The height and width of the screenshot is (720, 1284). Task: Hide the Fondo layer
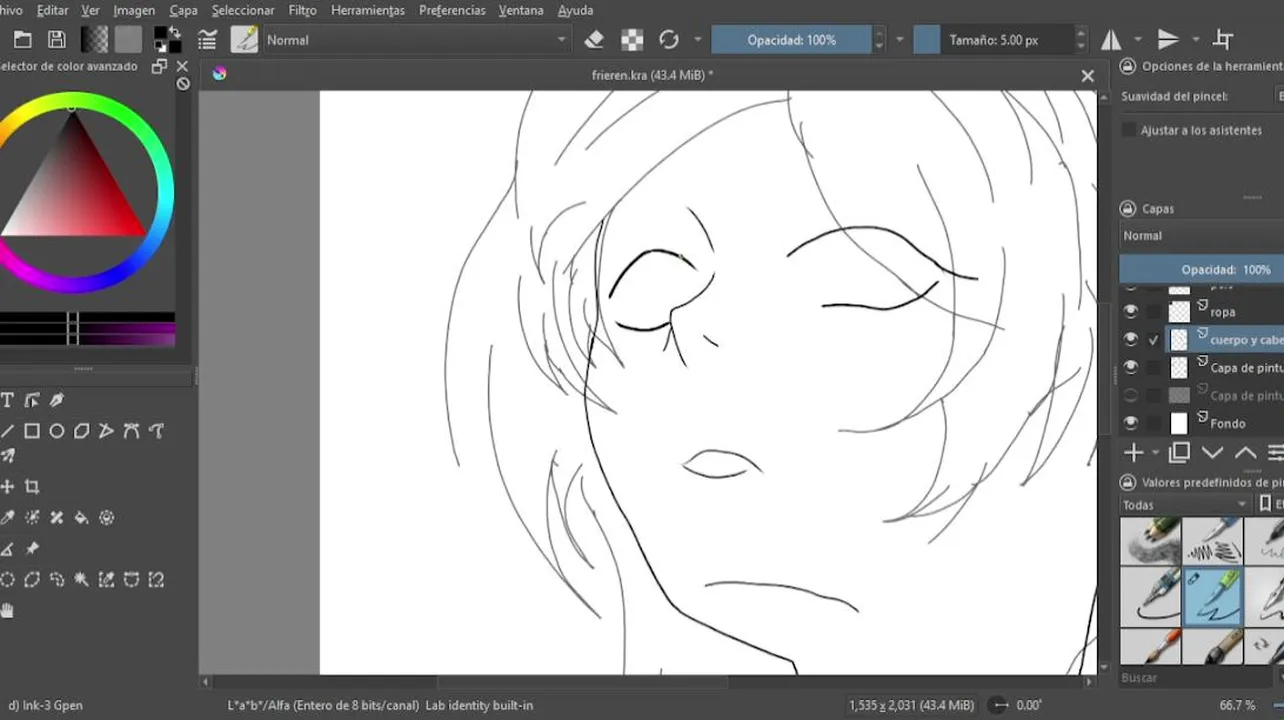1131,423
